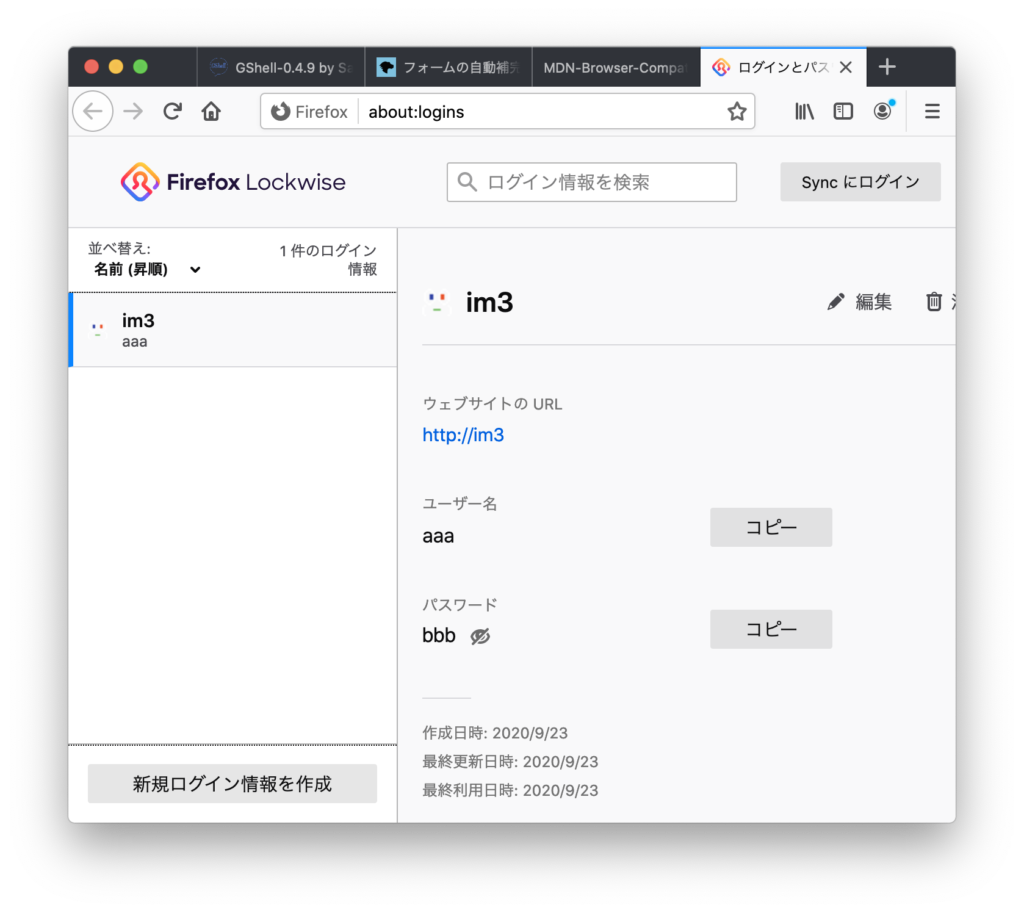
Task: Switch to the GShell-0.4.9 tab
Action: coord(281,68)
